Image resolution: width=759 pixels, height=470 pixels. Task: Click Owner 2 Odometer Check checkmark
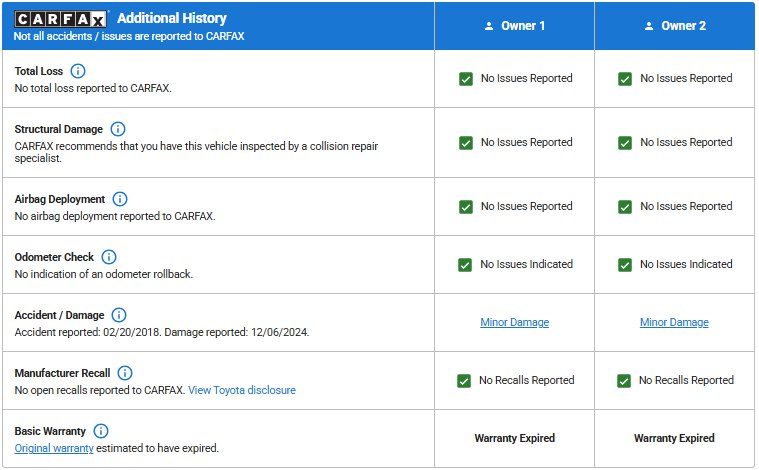(x=625, y=265)
